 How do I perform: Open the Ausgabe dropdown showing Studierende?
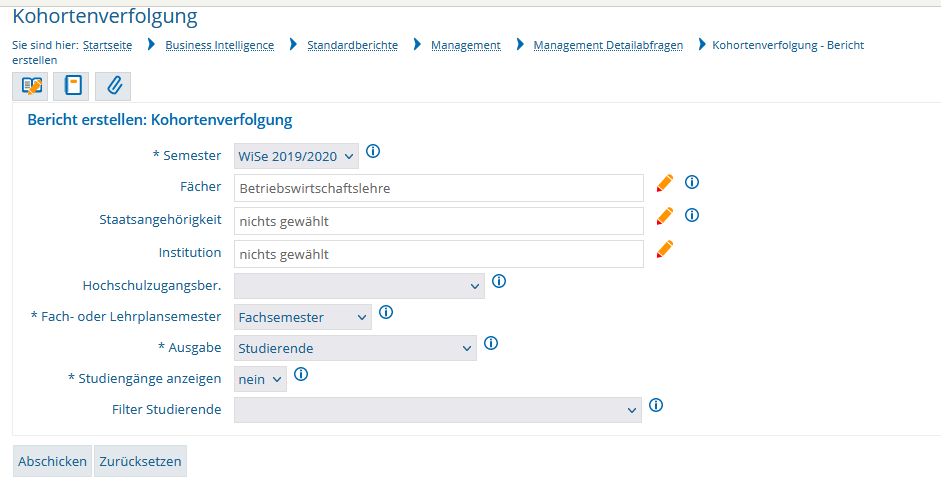coord(355,348)
